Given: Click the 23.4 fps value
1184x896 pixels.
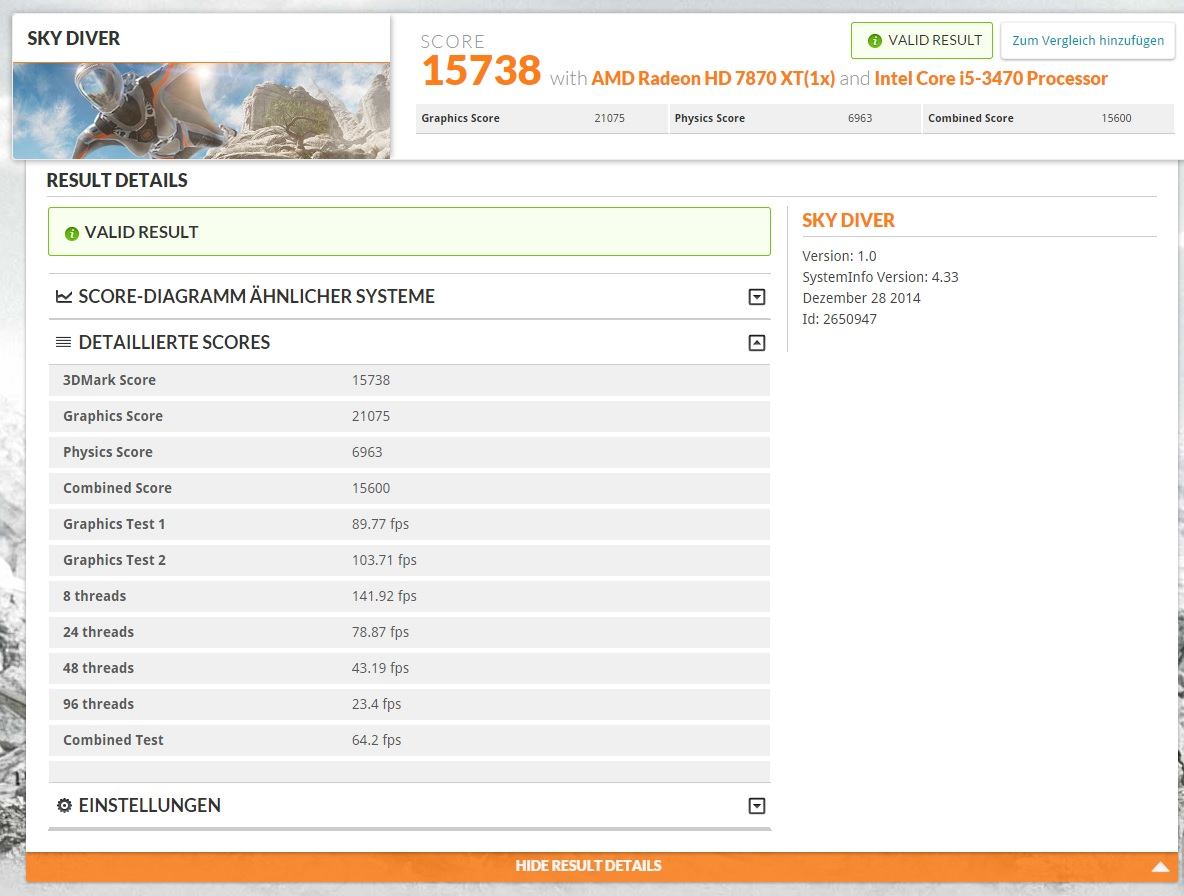Looking at the screenshot, I should 376,704.
